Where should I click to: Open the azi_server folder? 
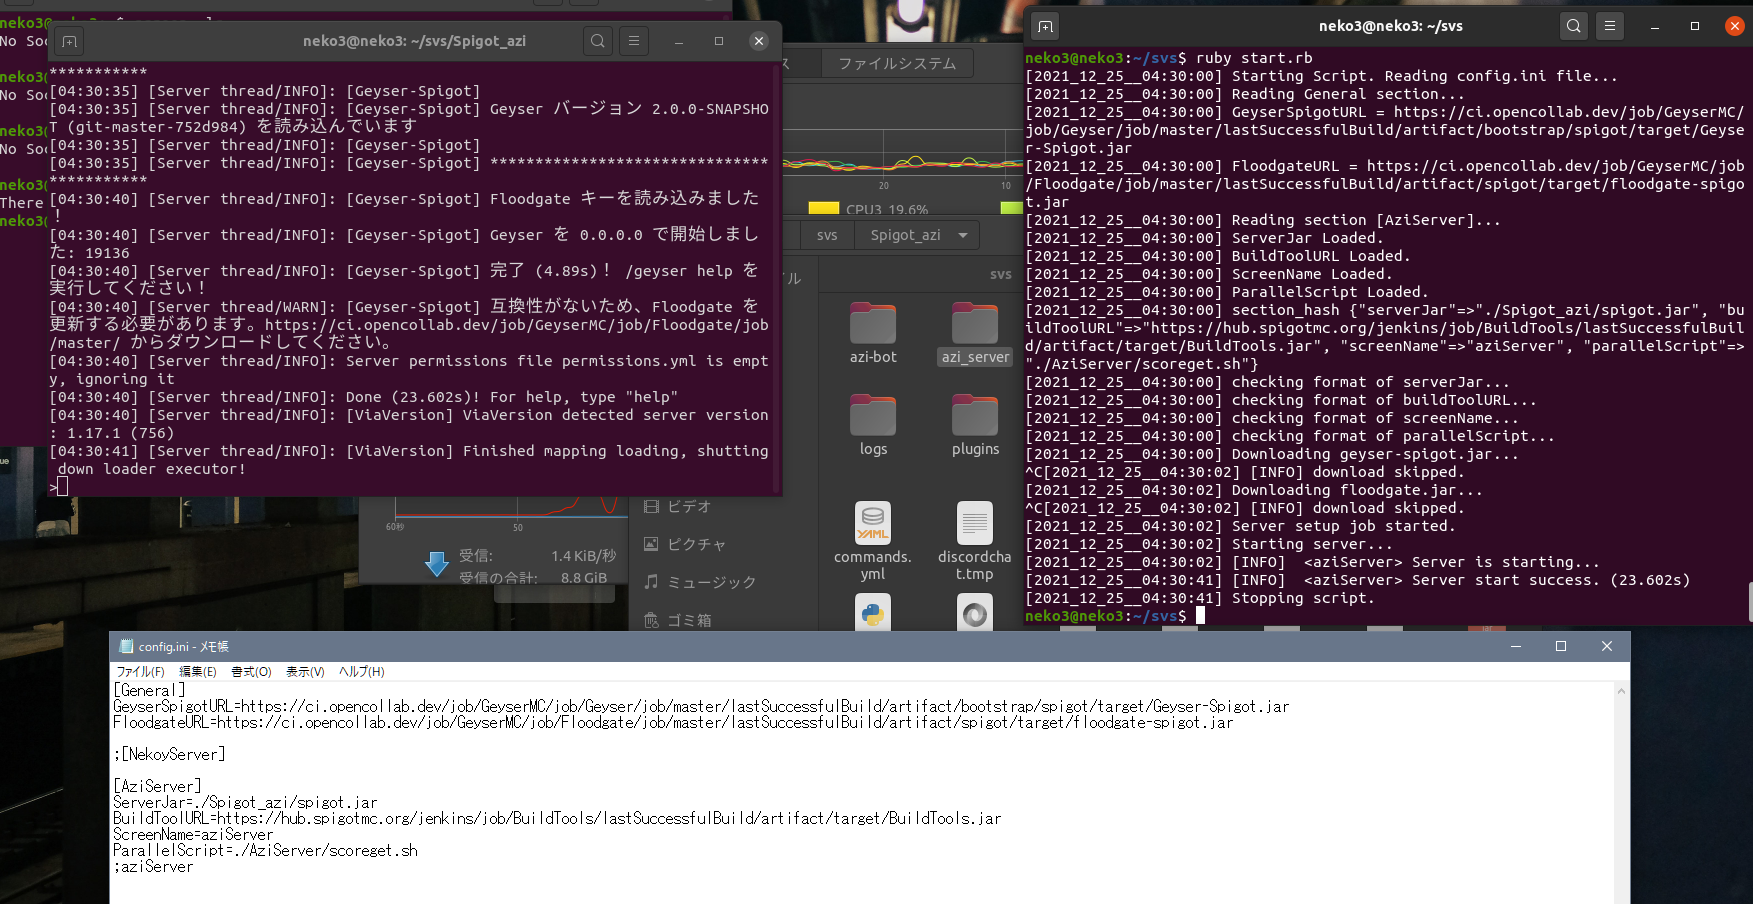[x=975, y=333]
